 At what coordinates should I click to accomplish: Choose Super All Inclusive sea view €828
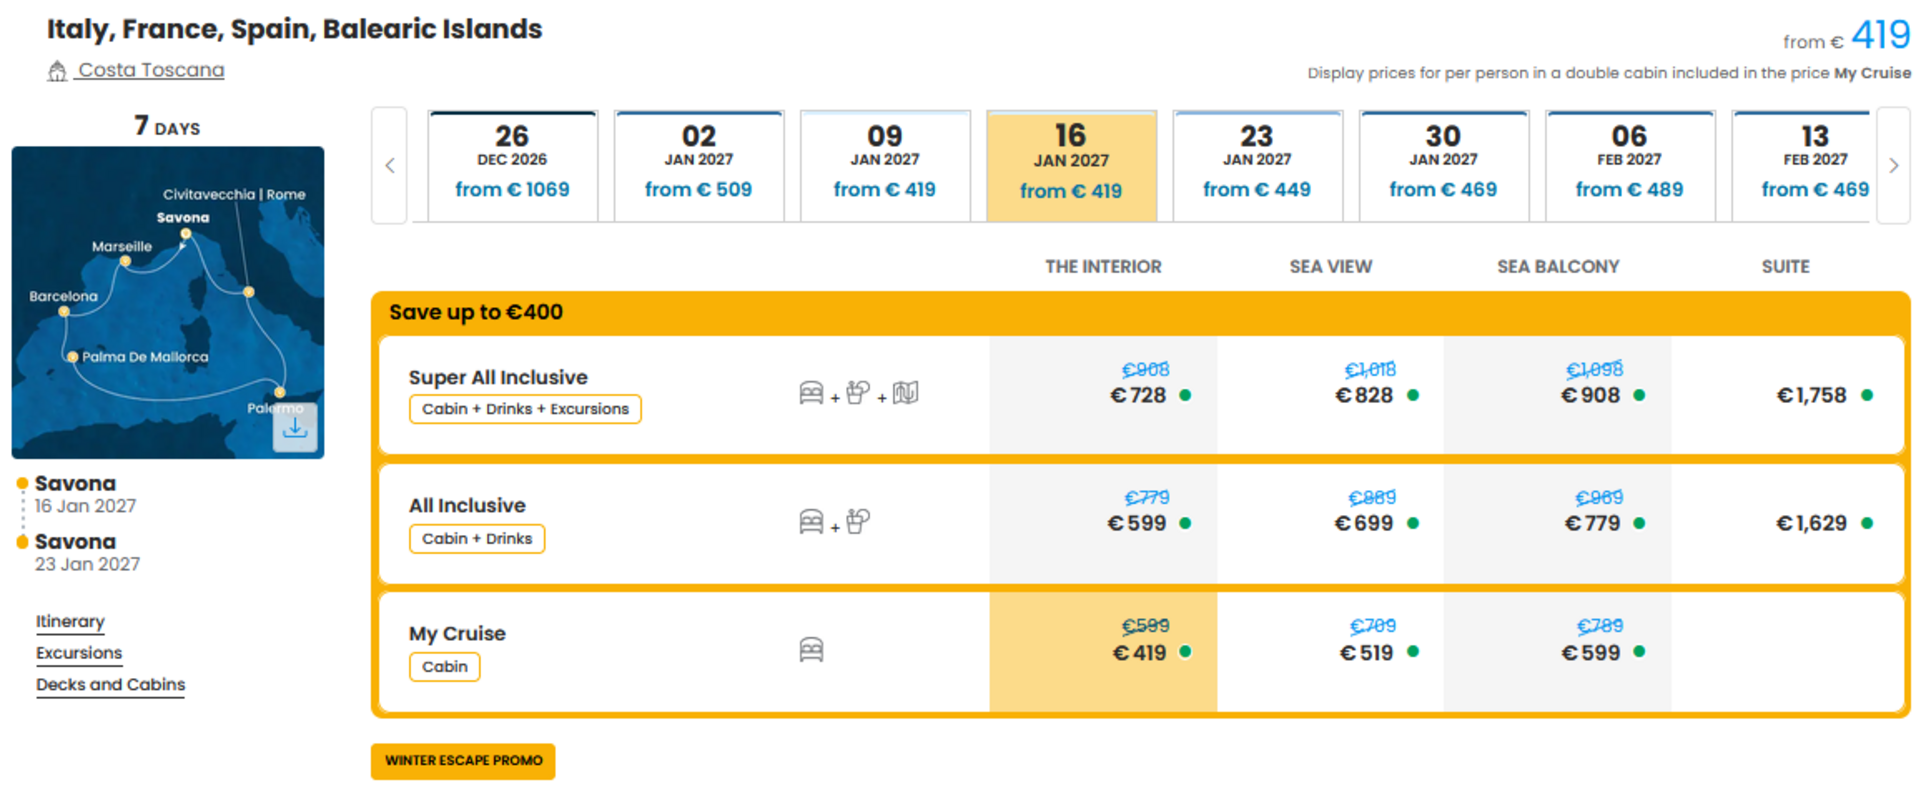[x=1366, y=395]
